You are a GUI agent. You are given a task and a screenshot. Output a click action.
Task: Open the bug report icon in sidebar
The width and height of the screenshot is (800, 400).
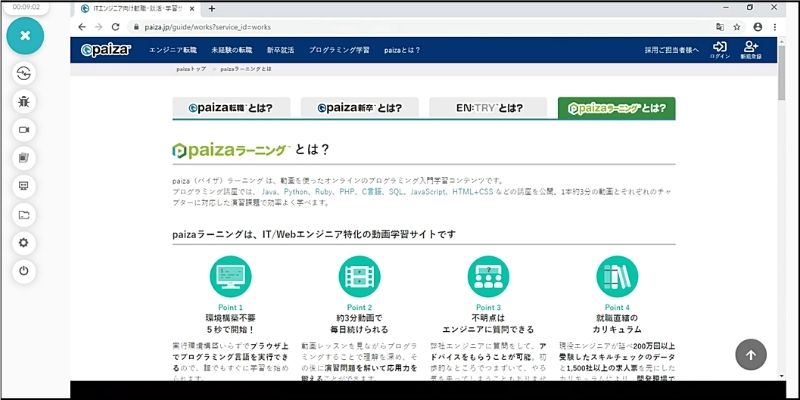click(x=23, y=102)
